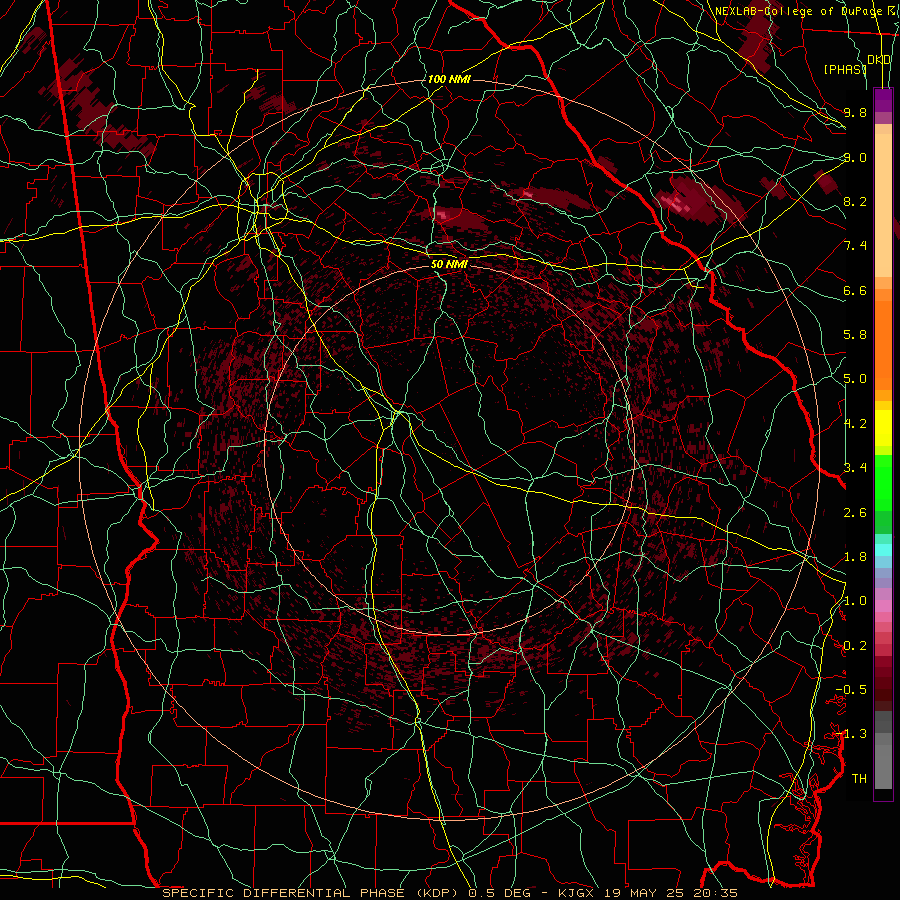The height and width of the screenshot is (900, 900).
Task: Click the 6.6 value on the color scale
Action: (855, 290)
